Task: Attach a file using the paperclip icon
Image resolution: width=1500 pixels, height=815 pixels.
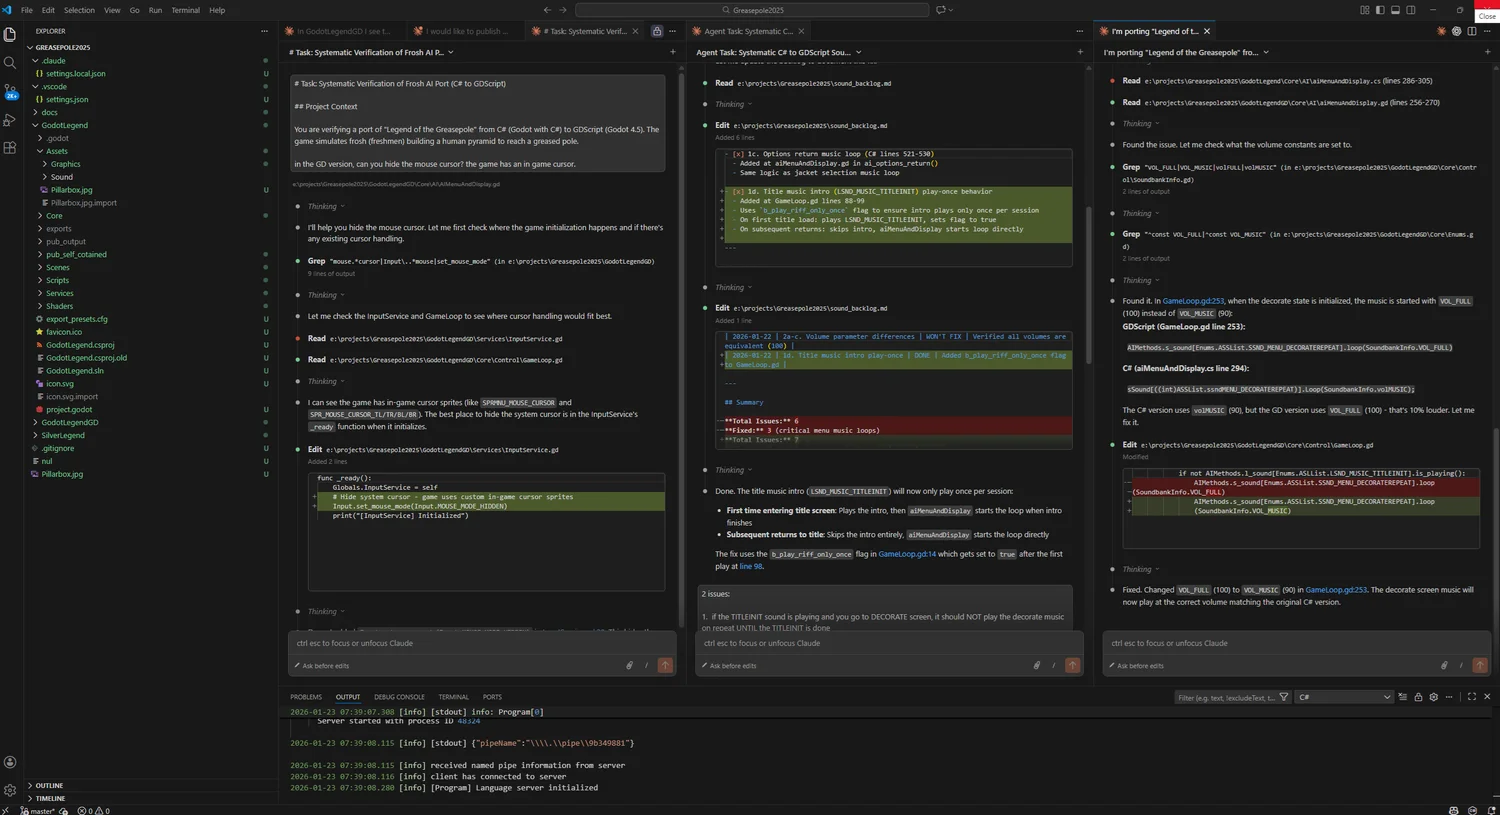Action: click(x=629, y=665)
